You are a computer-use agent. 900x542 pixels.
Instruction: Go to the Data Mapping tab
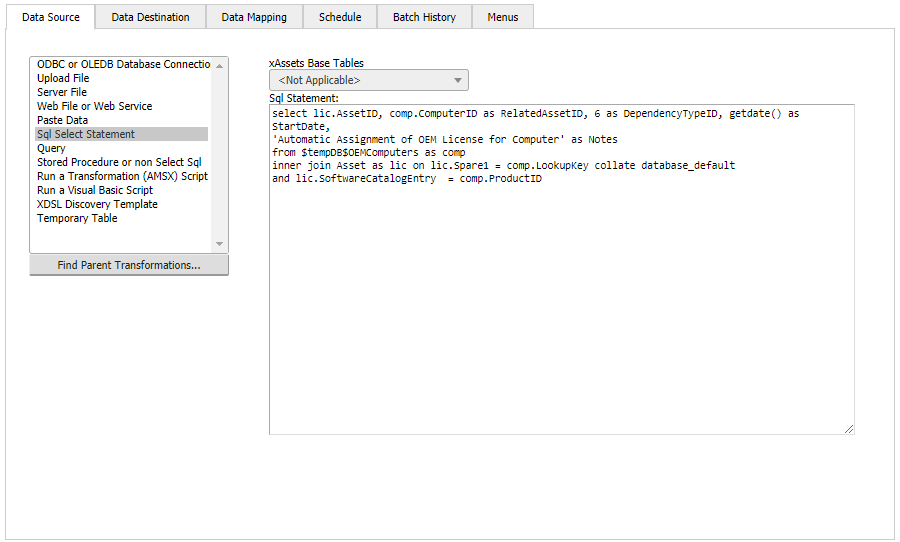tap(254, 17)
